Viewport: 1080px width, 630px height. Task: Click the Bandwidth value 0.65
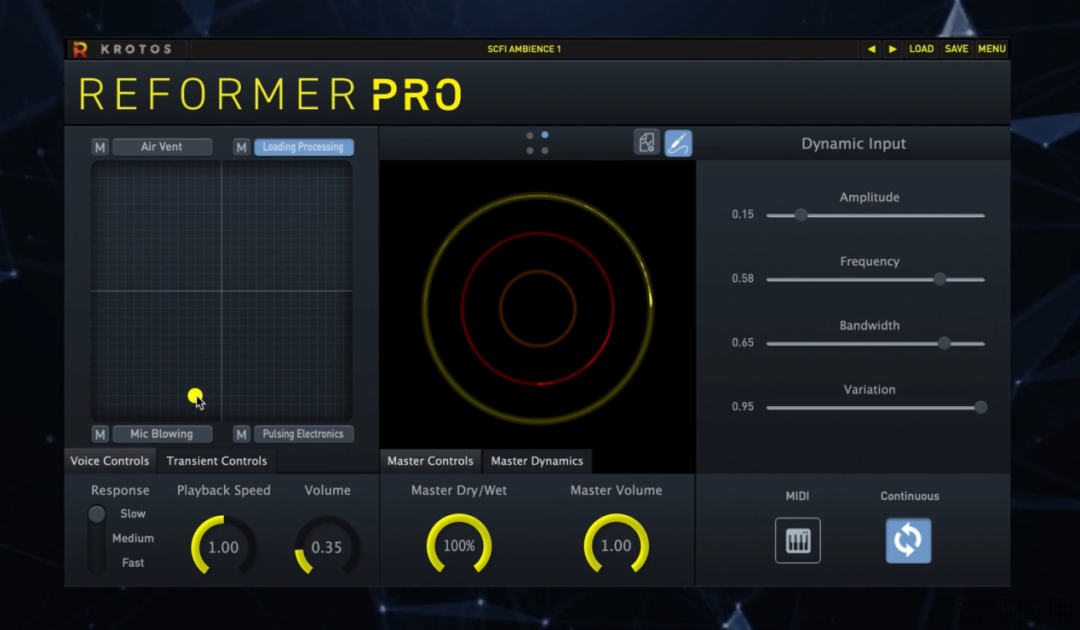click(742, 342)
